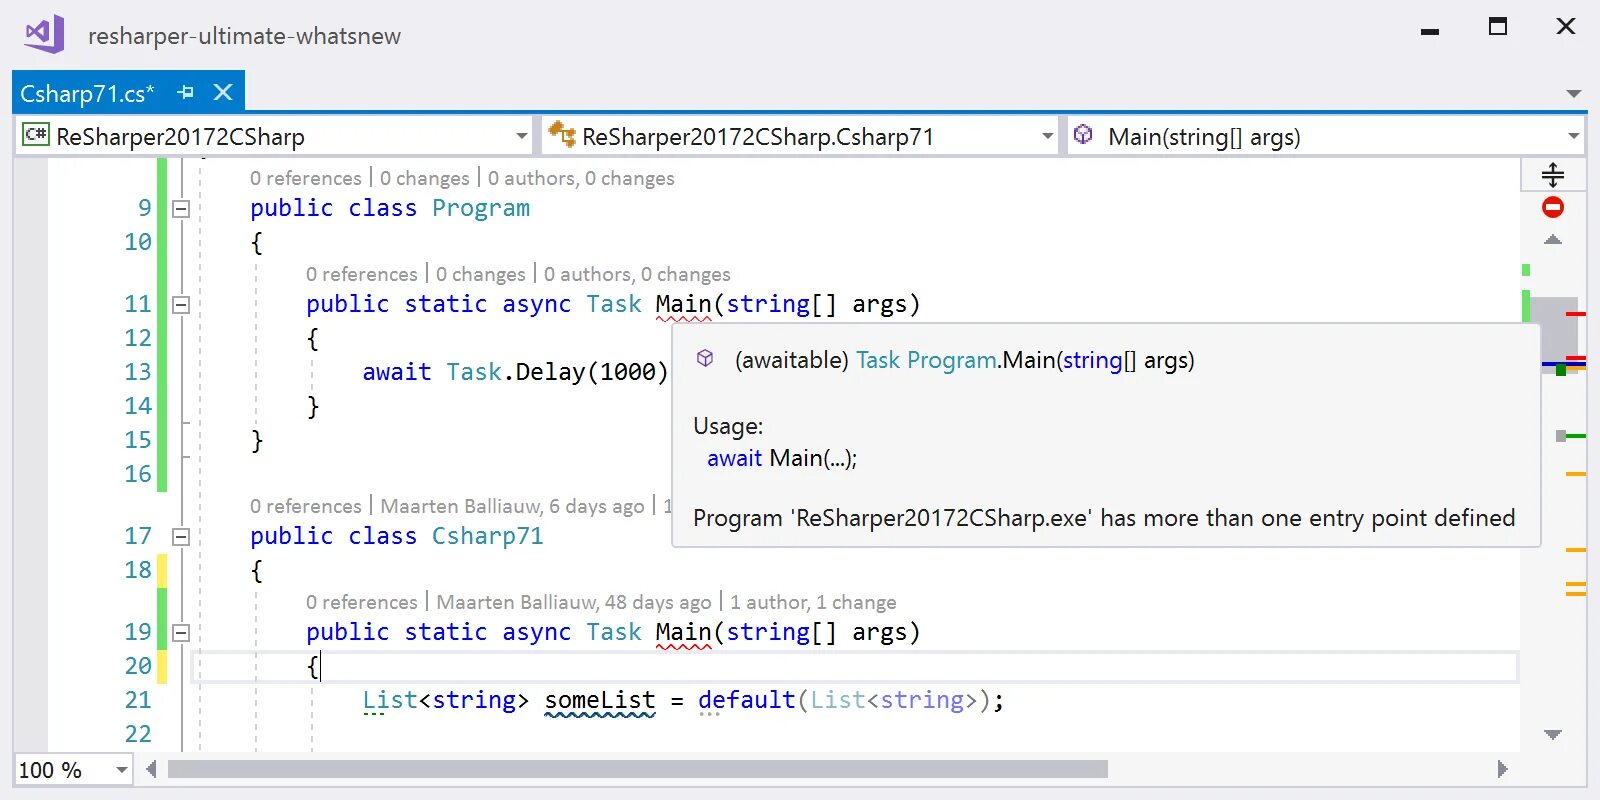Image resolution: width=1600 pixels, height=800 pixels.
Task: Click the Main identifier on line 19
Action: point(683,632)
